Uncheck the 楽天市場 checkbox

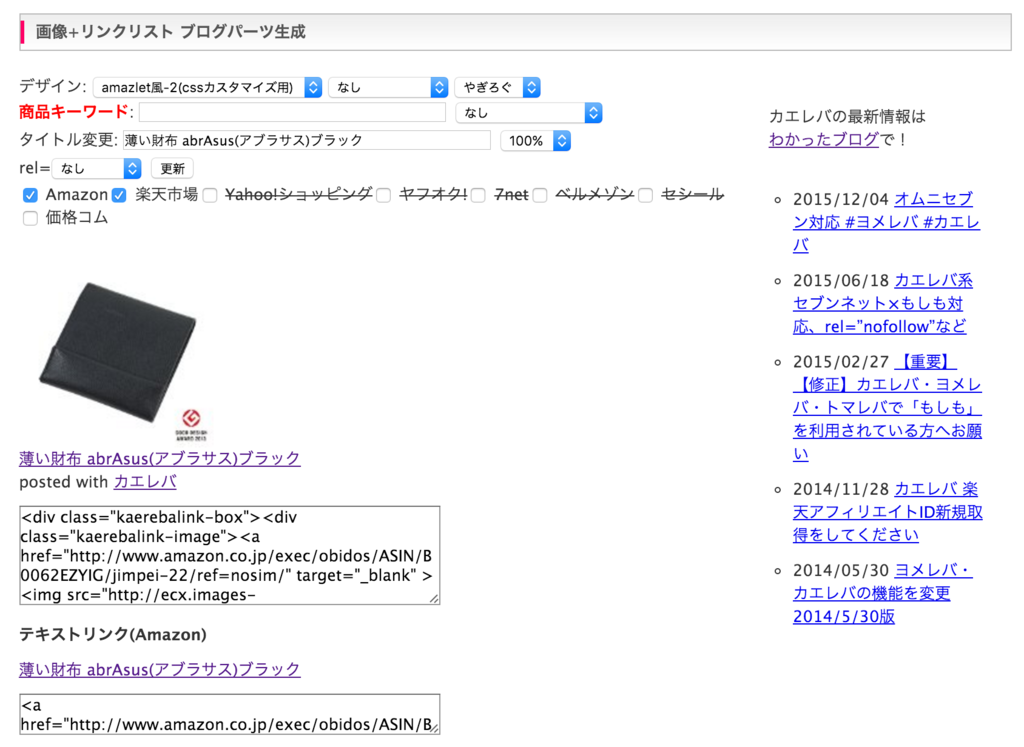(119, 195)
